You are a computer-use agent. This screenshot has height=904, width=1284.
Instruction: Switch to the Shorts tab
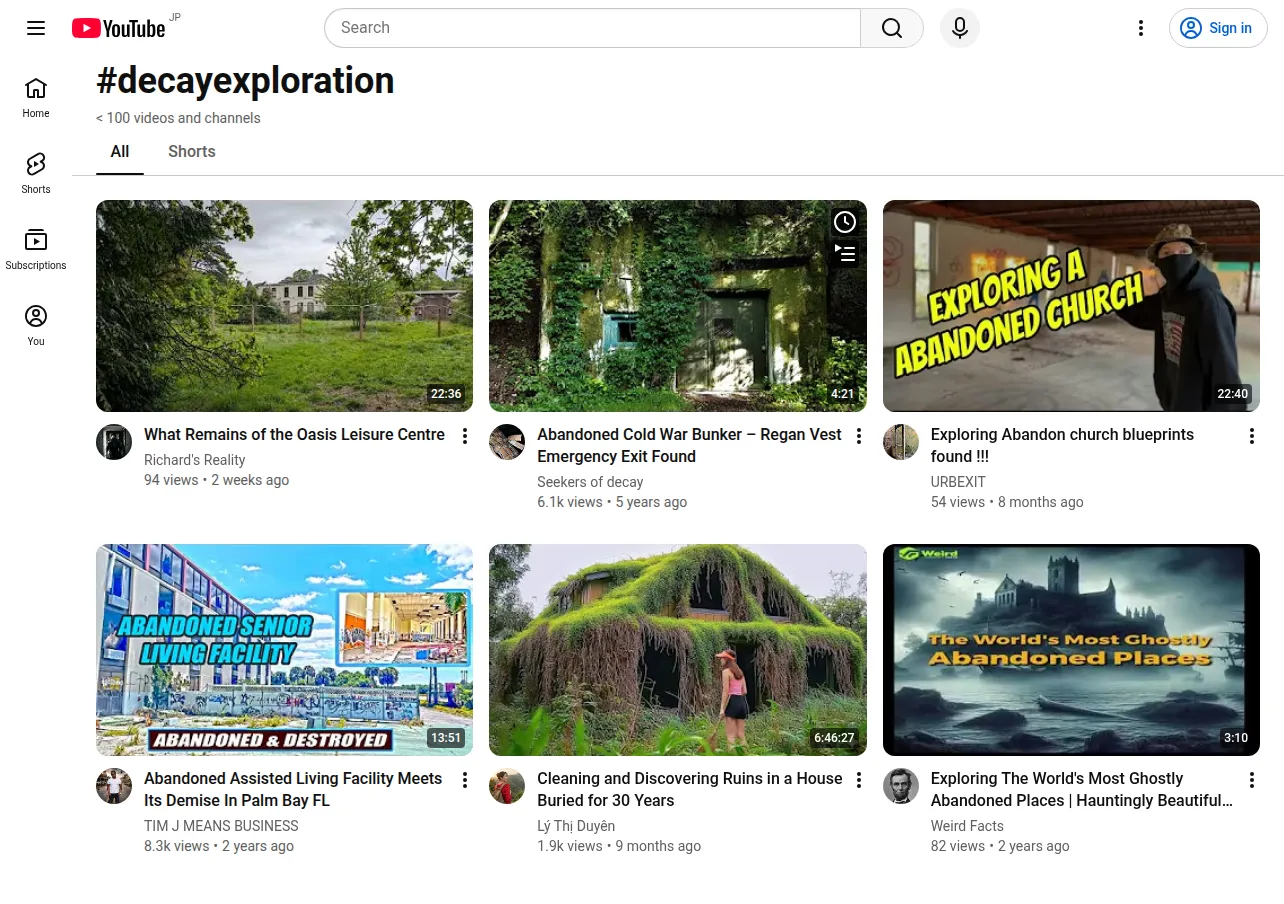pos(192,152)
